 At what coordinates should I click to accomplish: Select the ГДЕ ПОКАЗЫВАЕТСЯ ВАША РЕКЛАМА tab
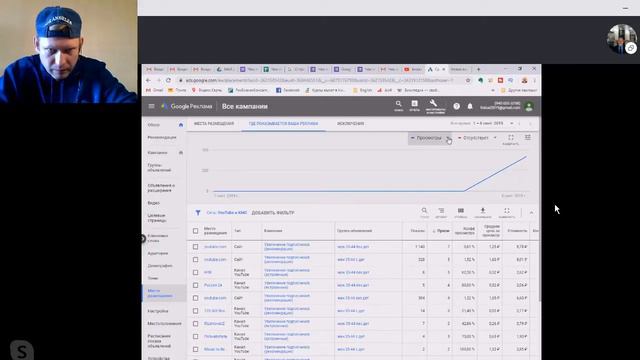pos(283,124)
